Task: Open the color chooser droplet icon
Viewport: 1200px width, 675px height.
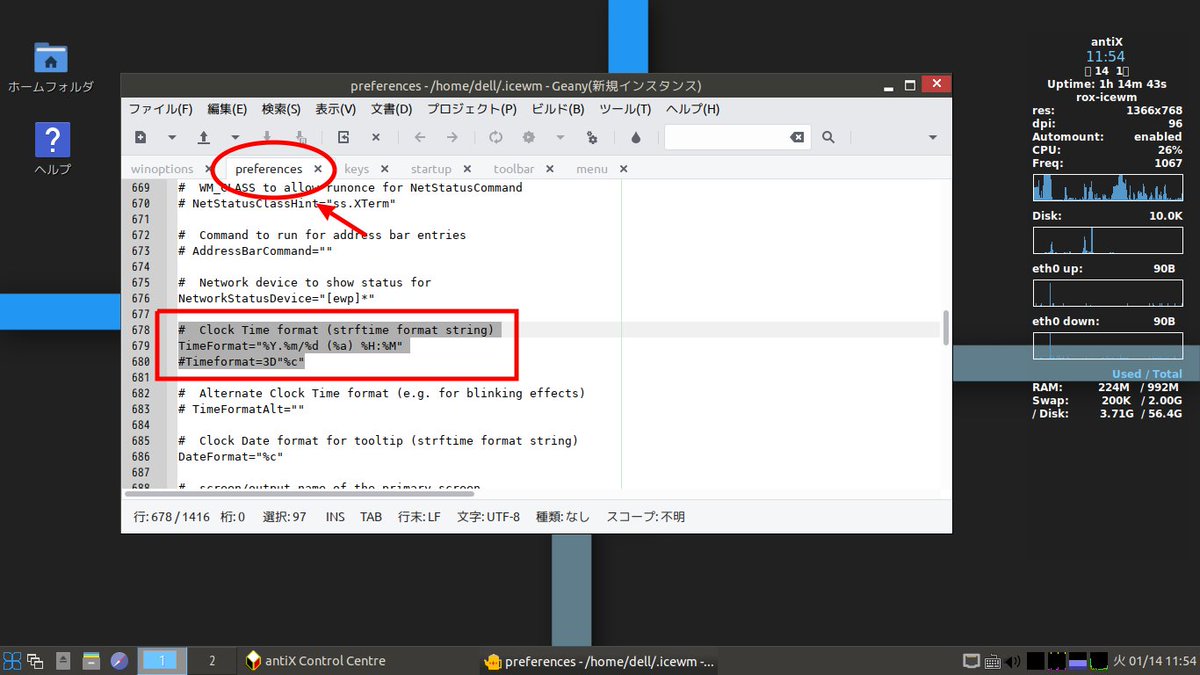Action: point(635,137)
